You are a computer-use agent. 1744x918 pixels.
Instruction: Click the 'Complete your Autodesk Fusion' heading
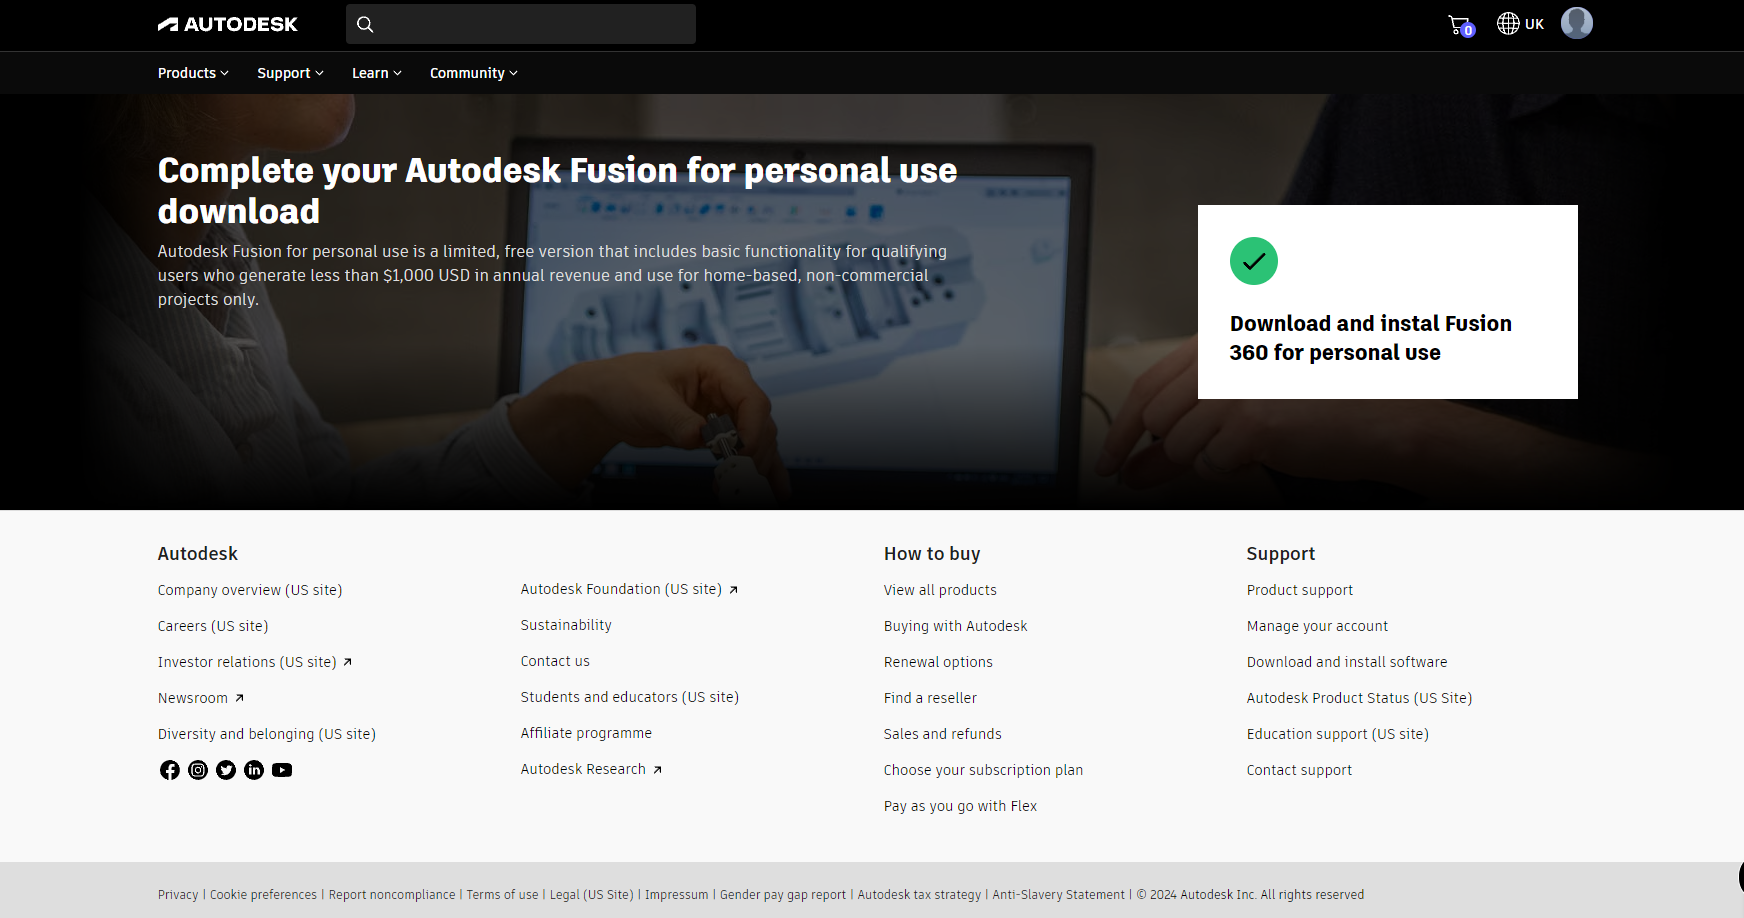point(557,190)
